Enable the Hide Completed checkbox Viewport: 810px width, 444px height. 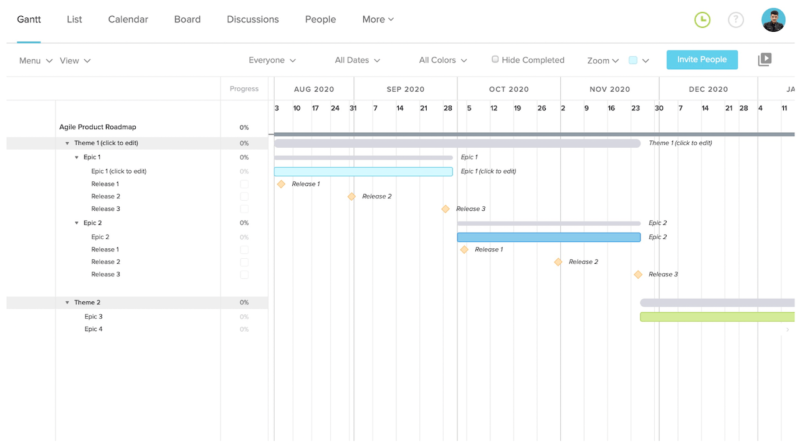point(495,60)
